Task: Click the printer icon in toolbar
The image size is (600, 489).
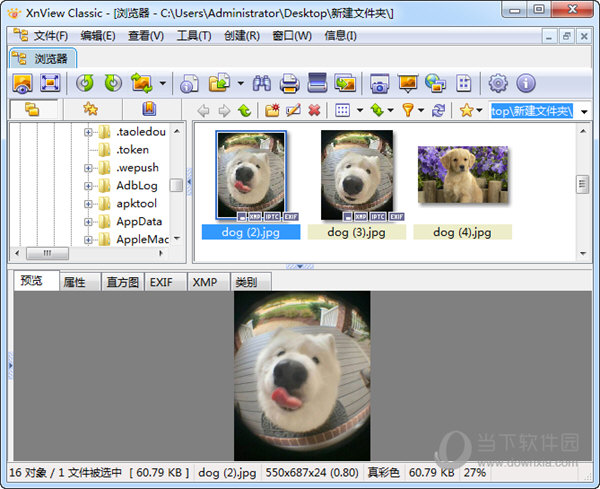Action: [290, 83]
